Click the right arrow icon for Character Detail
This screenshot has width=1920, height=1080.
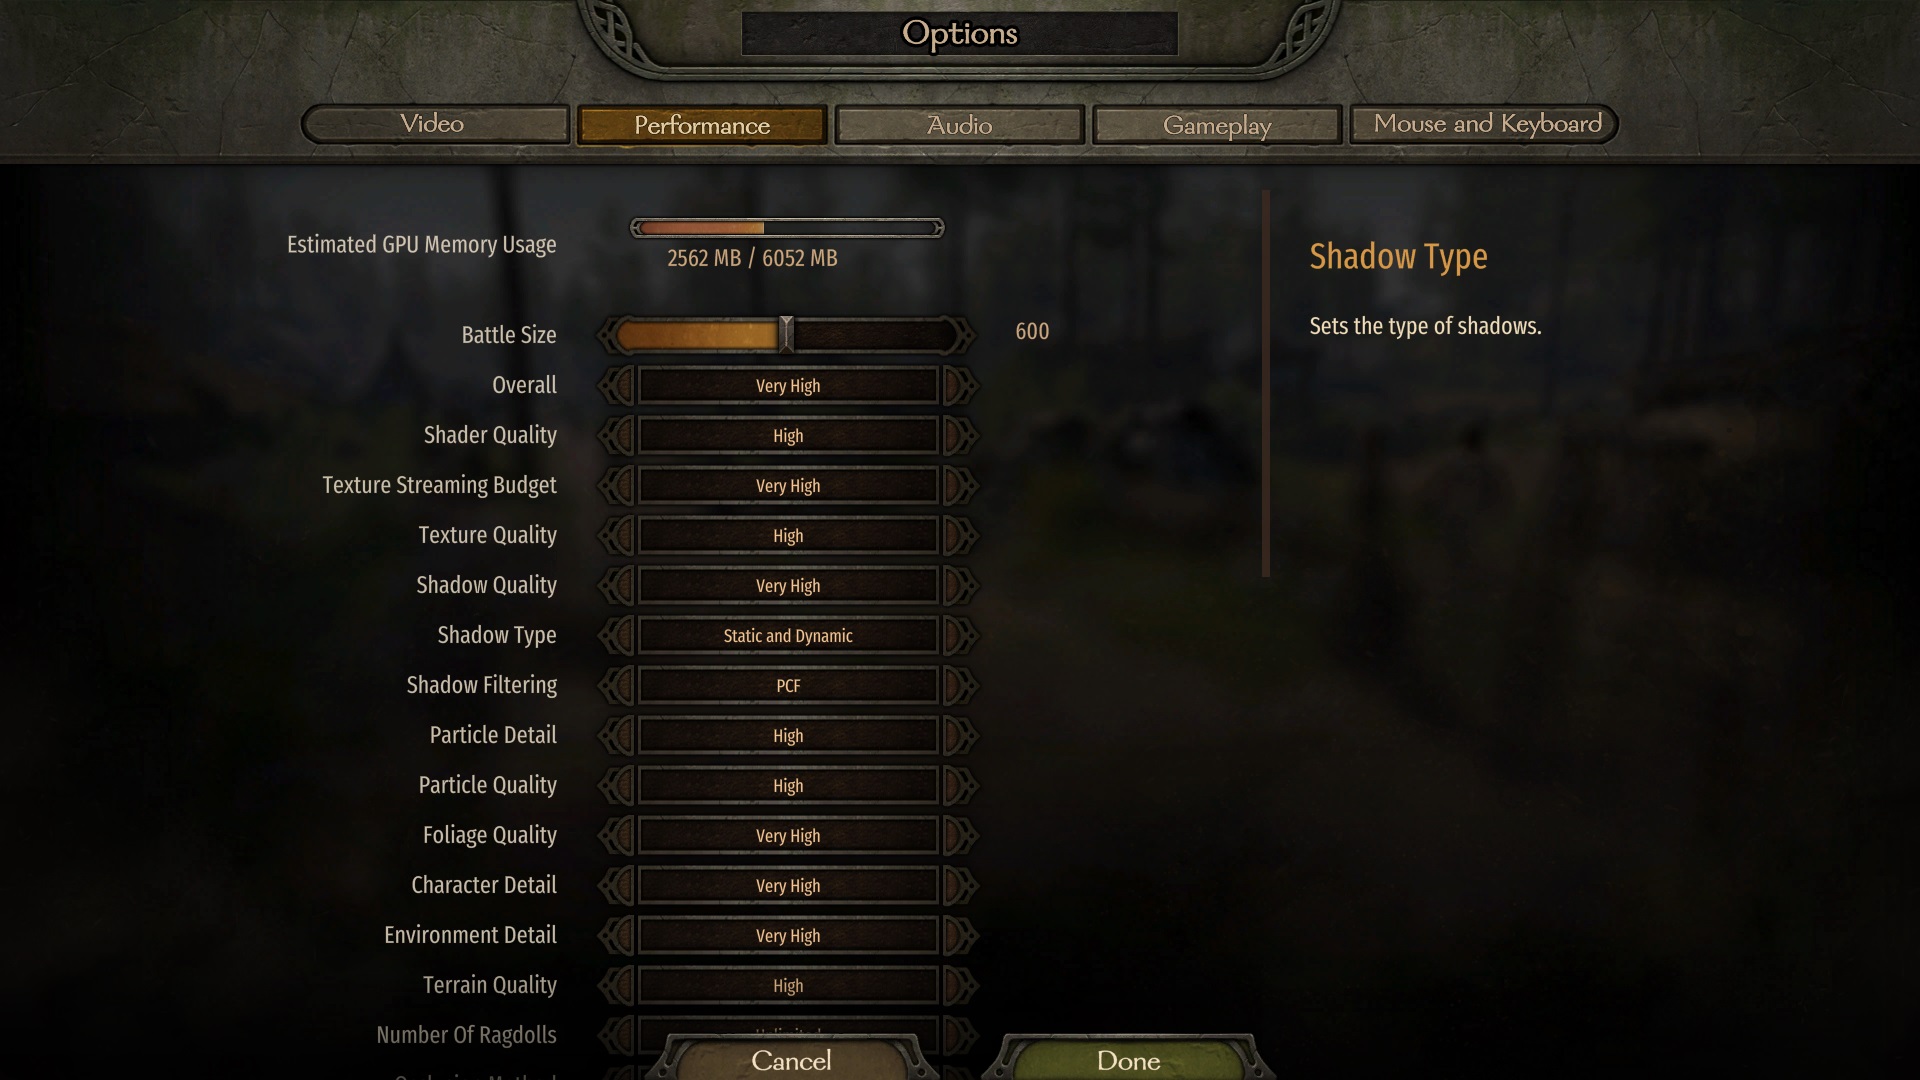coord(960,885)
